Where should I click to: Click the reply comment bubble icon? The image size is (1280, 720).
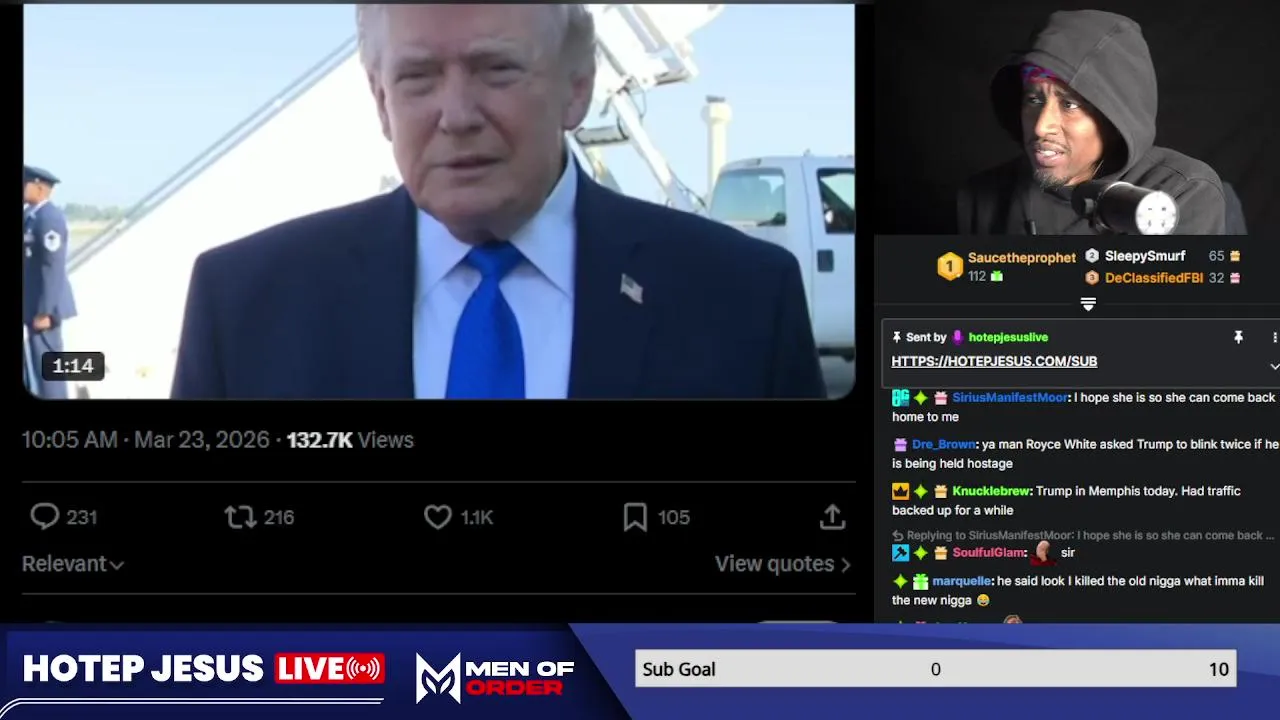[45, 516]
